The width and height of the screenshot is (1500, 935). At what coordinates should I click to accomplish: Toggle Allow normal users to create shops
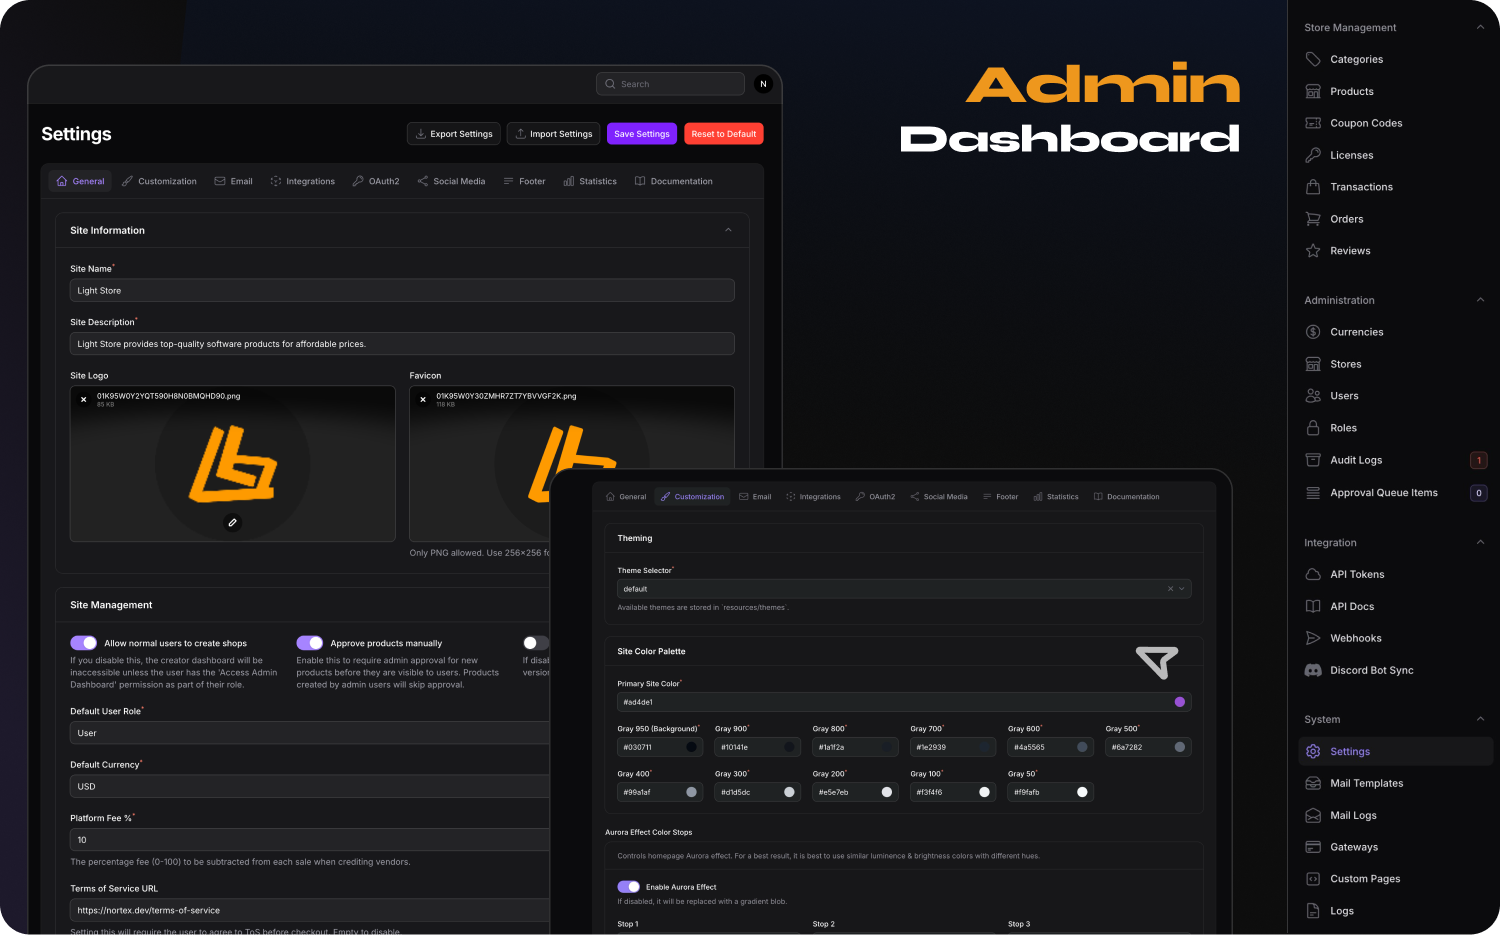[84, 643]
